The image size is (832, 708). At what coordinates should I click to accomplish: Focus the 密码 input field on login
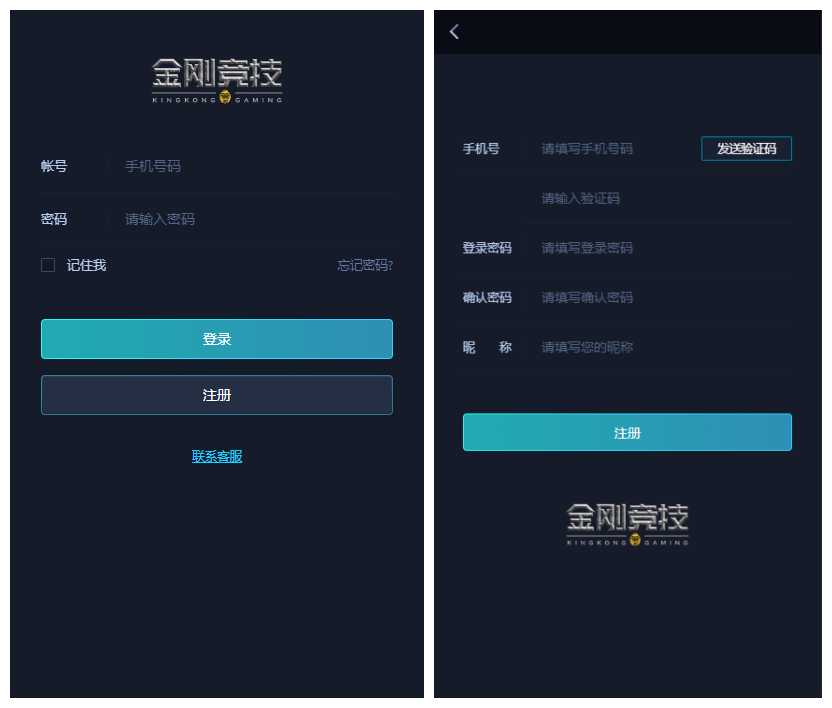point(249,219)
